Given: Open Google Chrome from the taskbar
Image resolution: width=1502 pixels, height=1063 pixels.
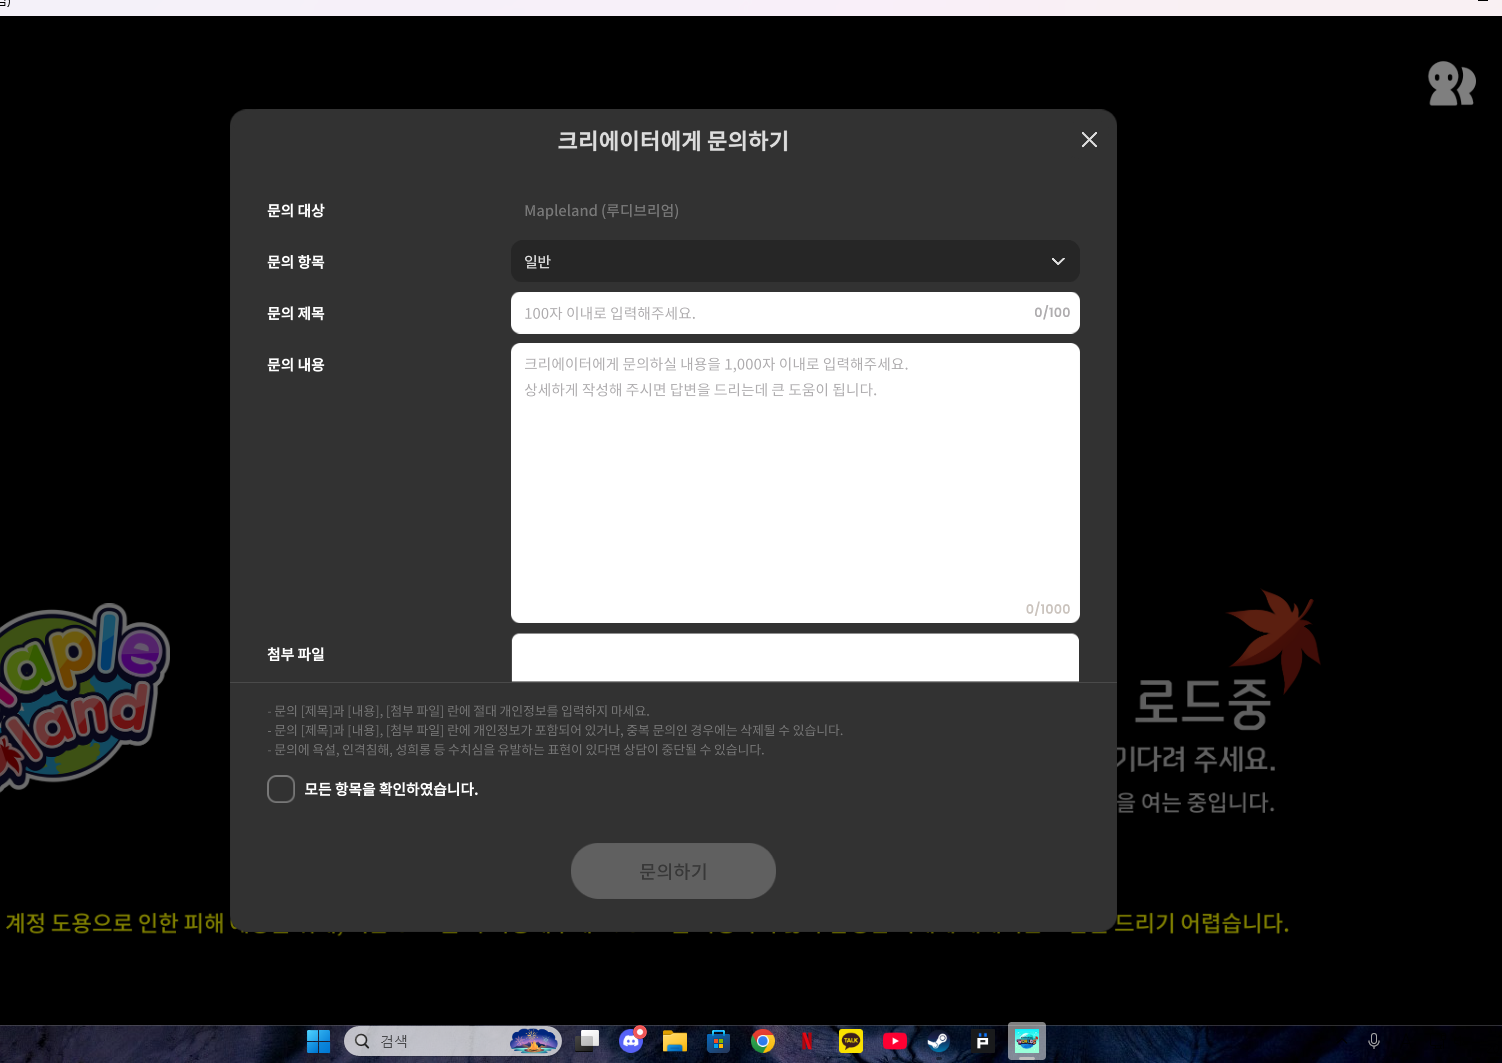Looking at the screenshot, I should point(763,1041).
